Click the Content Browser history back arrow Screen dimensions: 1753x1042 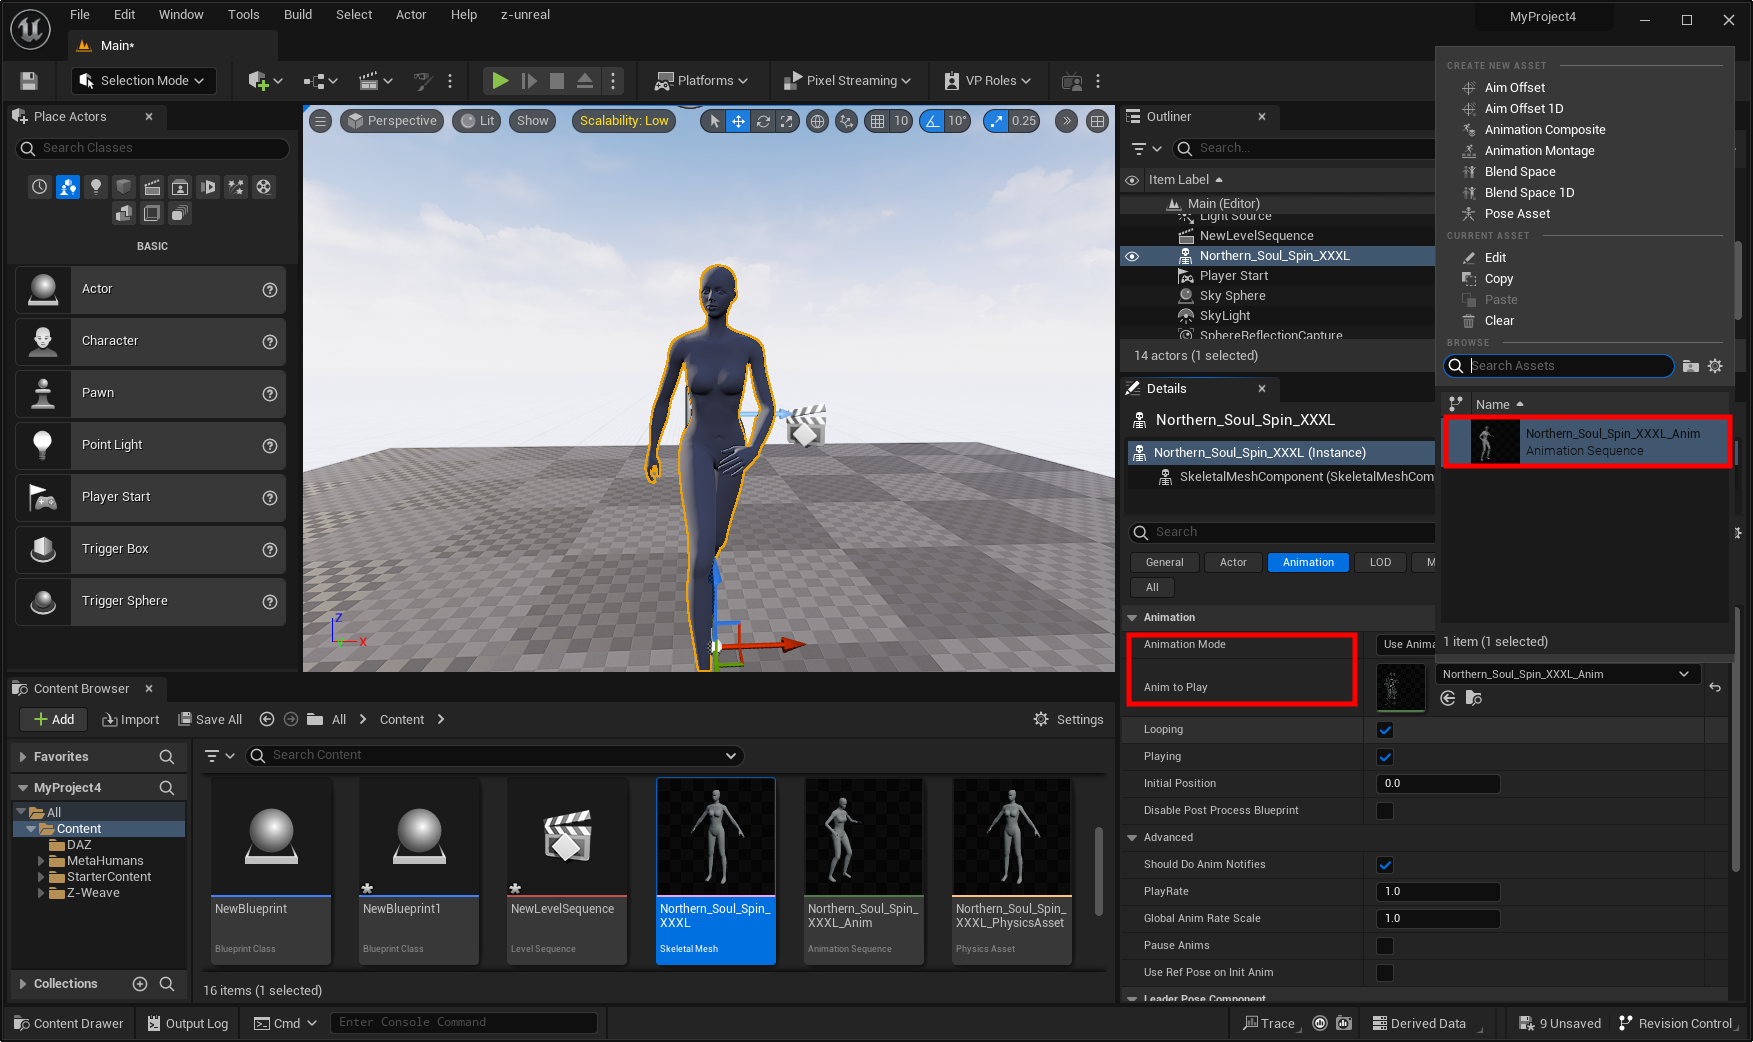pos(267,719)
